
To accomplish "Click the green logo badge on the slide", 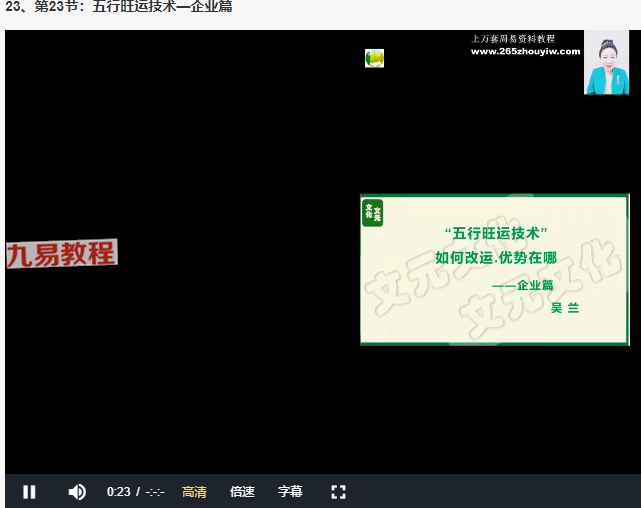I will tap(373, 212).
